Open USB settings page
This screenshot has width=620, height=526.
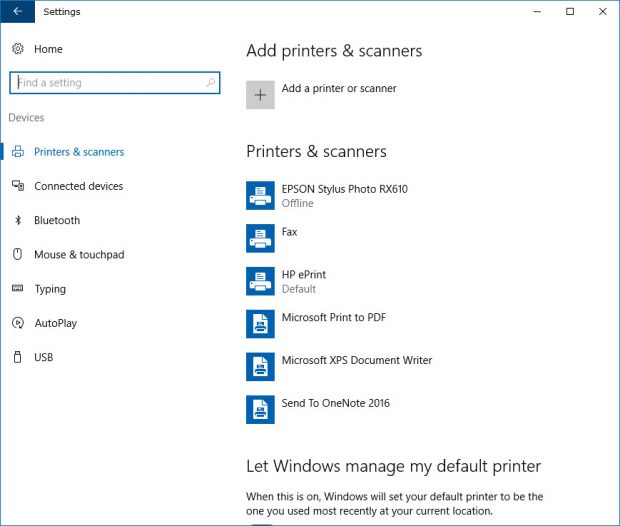pos(43,357)
